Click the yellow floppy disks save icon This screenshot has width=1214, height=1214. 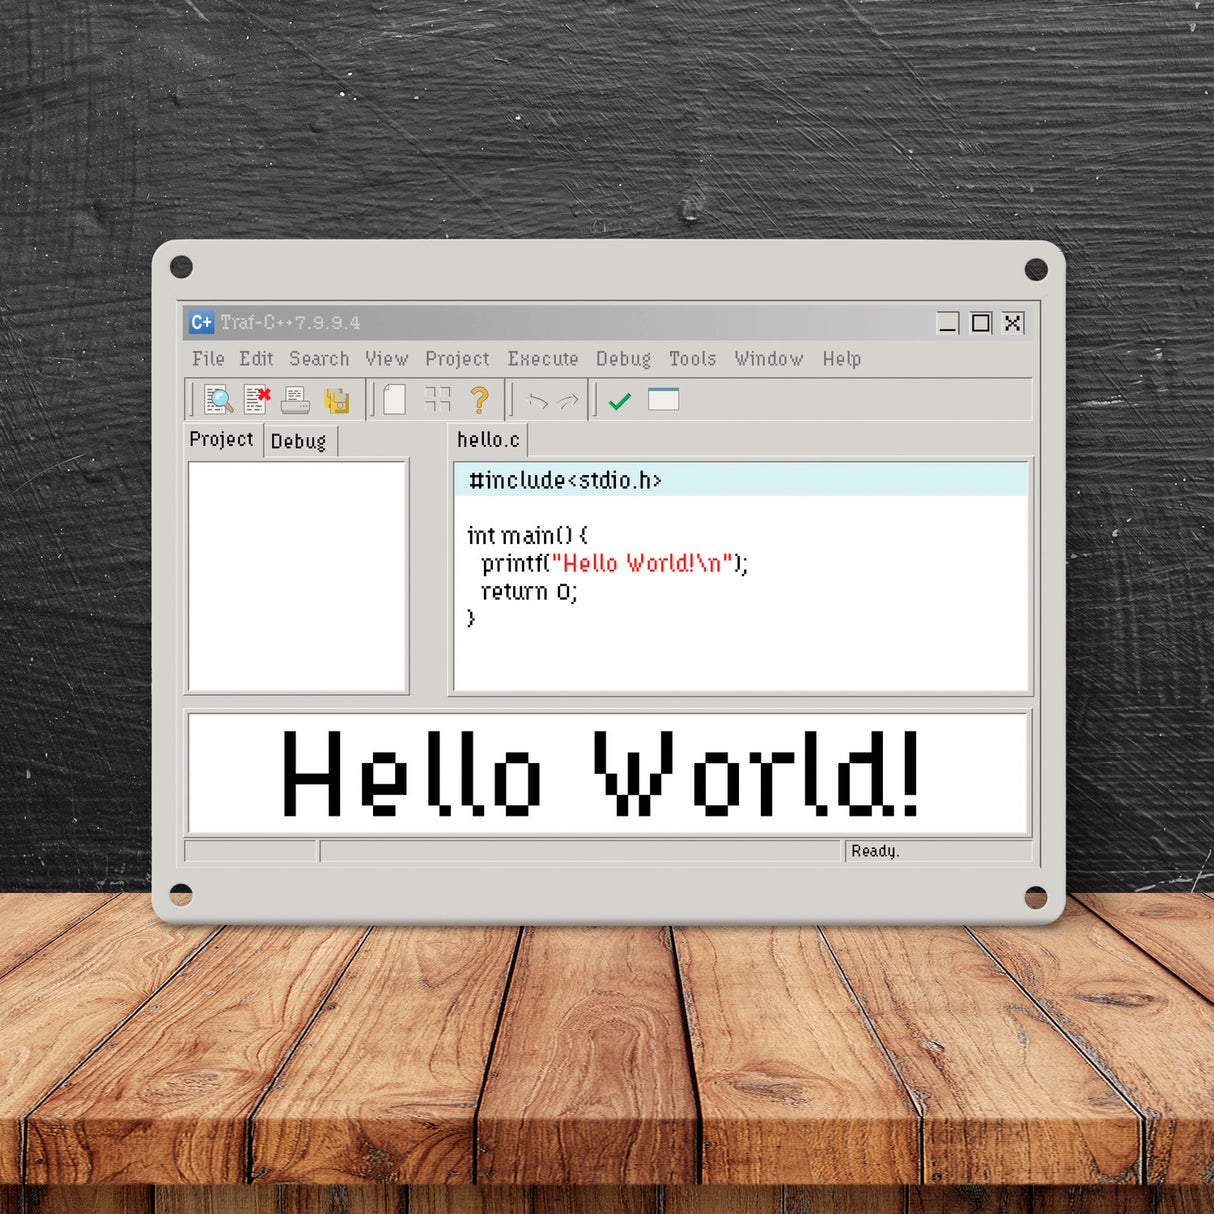336,400
